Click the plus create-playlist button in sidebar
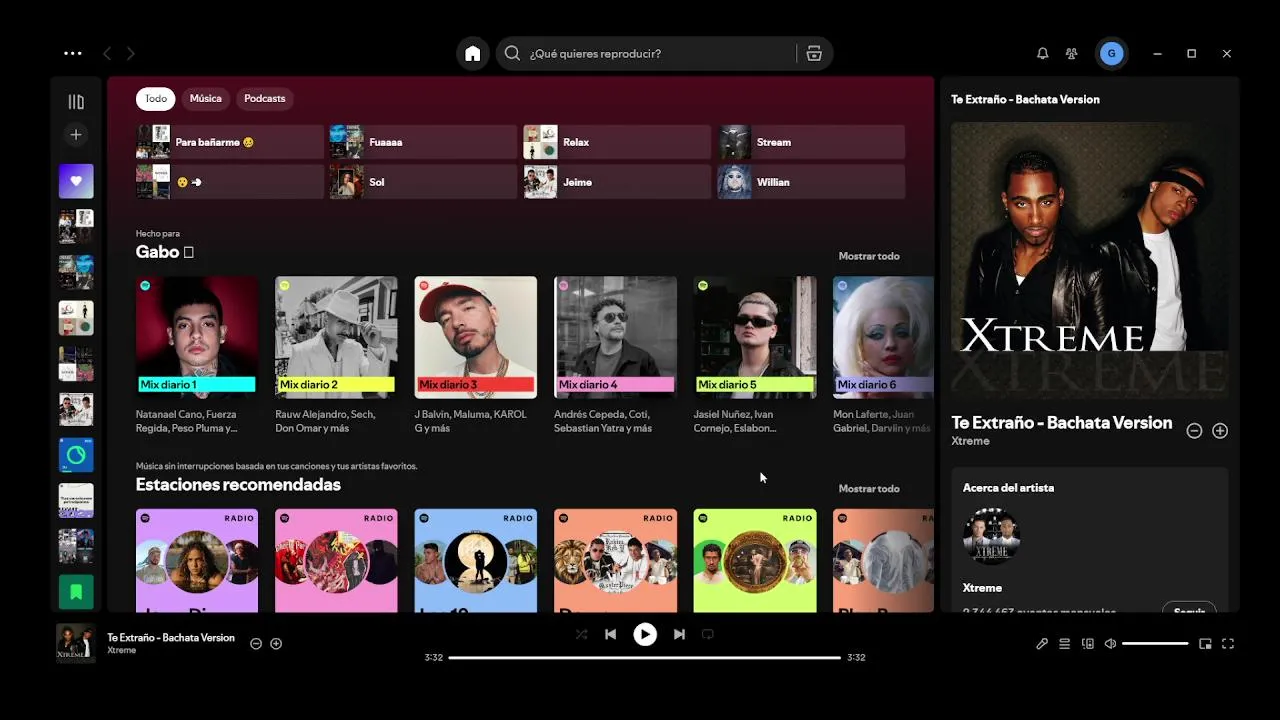 coord(76,135)
